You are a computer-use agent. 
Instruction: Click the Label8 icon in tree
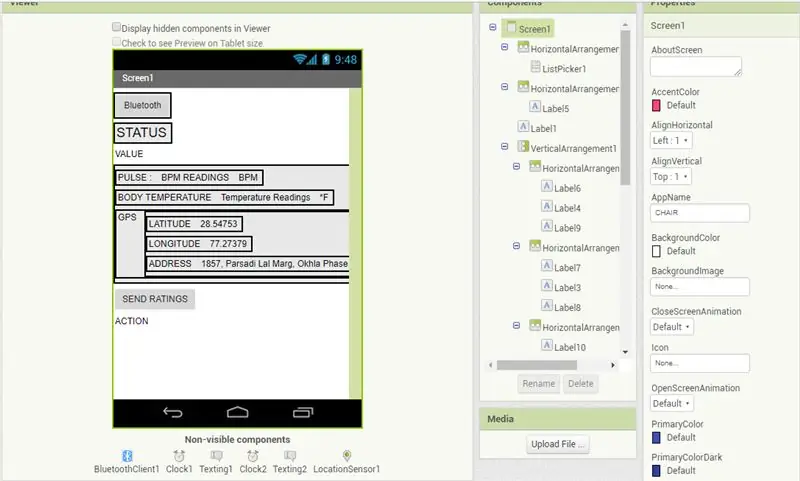[x=547, y=306]
